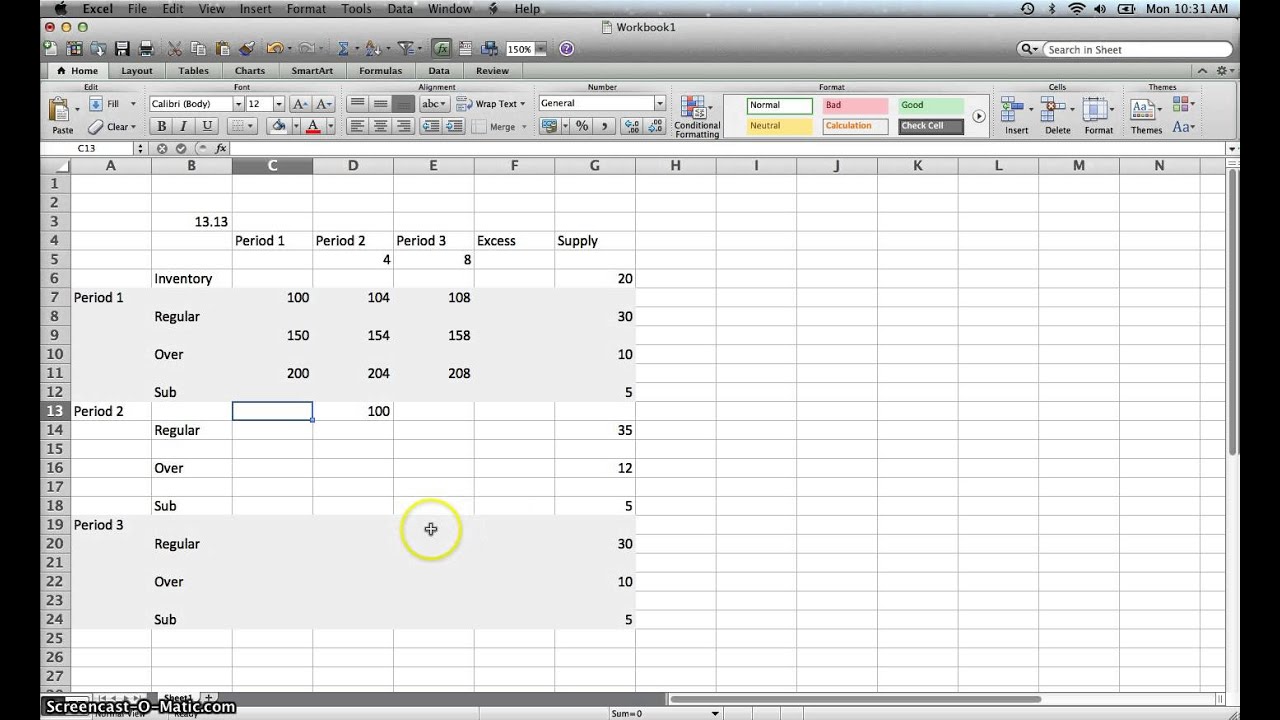Open the Data menu in menu bar

pyautogui.click(x=400, y=8)
